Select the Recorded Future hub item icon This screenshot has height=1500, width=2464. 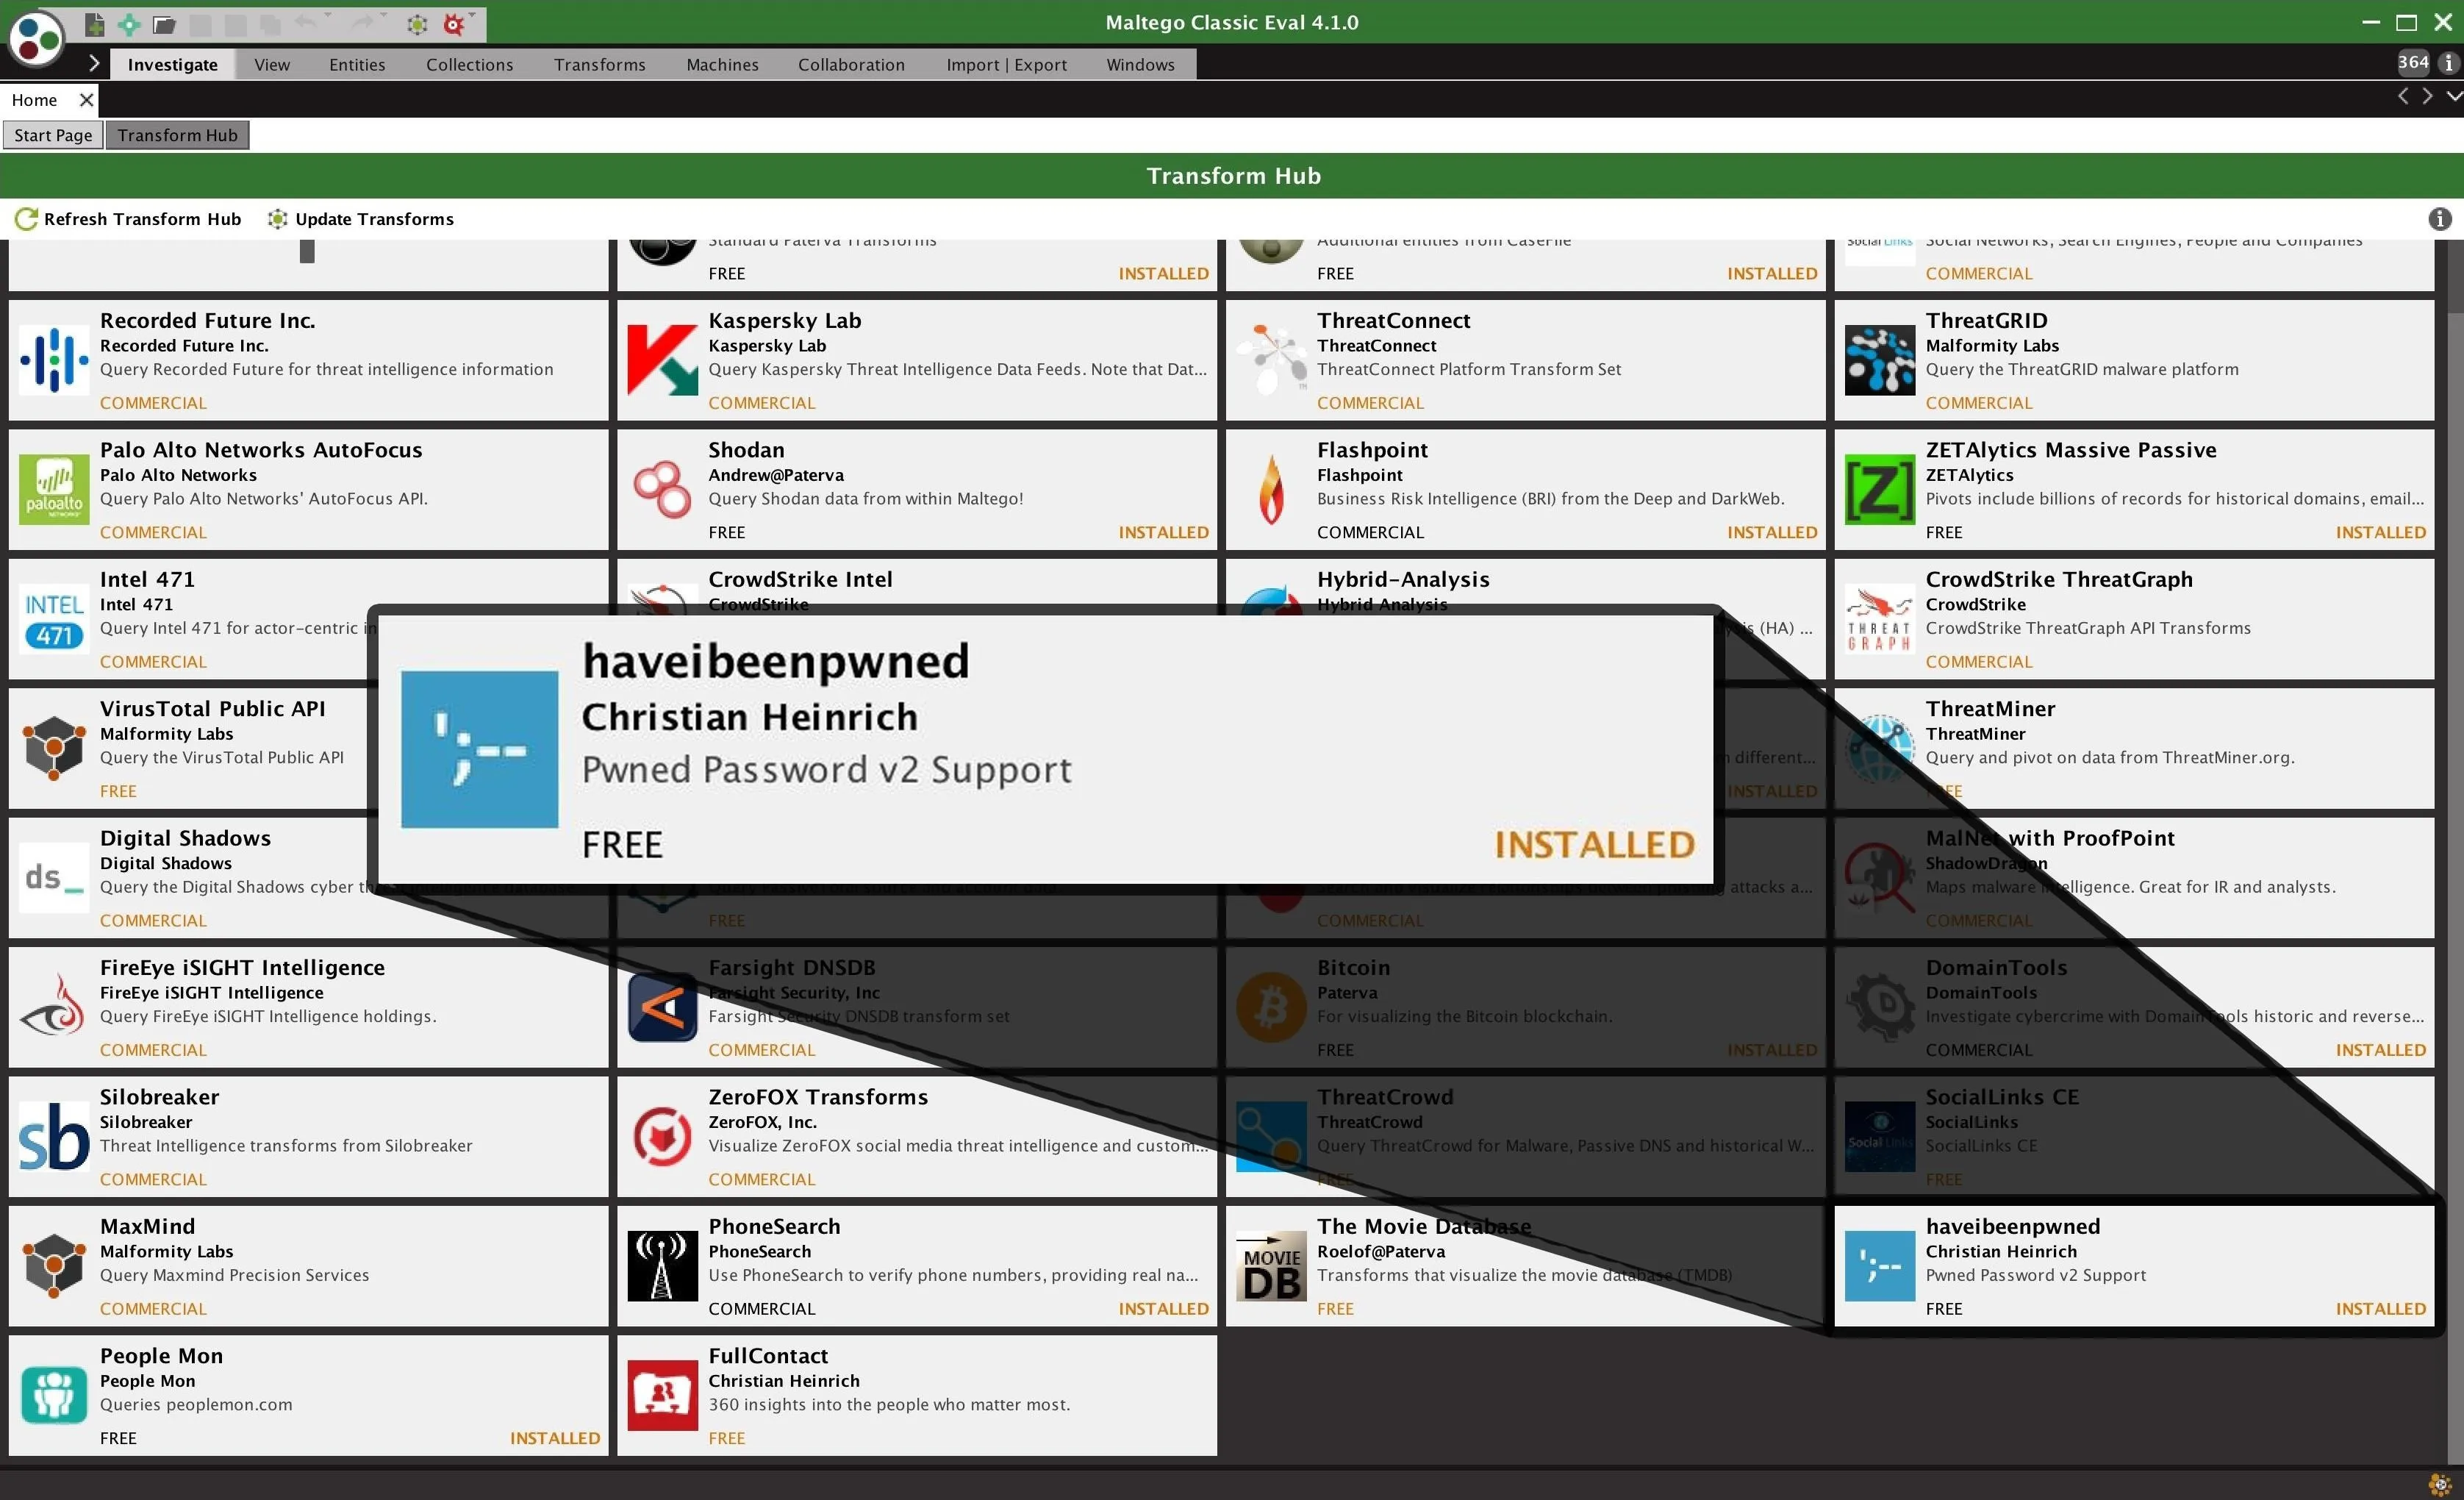(x=54, y=361)
